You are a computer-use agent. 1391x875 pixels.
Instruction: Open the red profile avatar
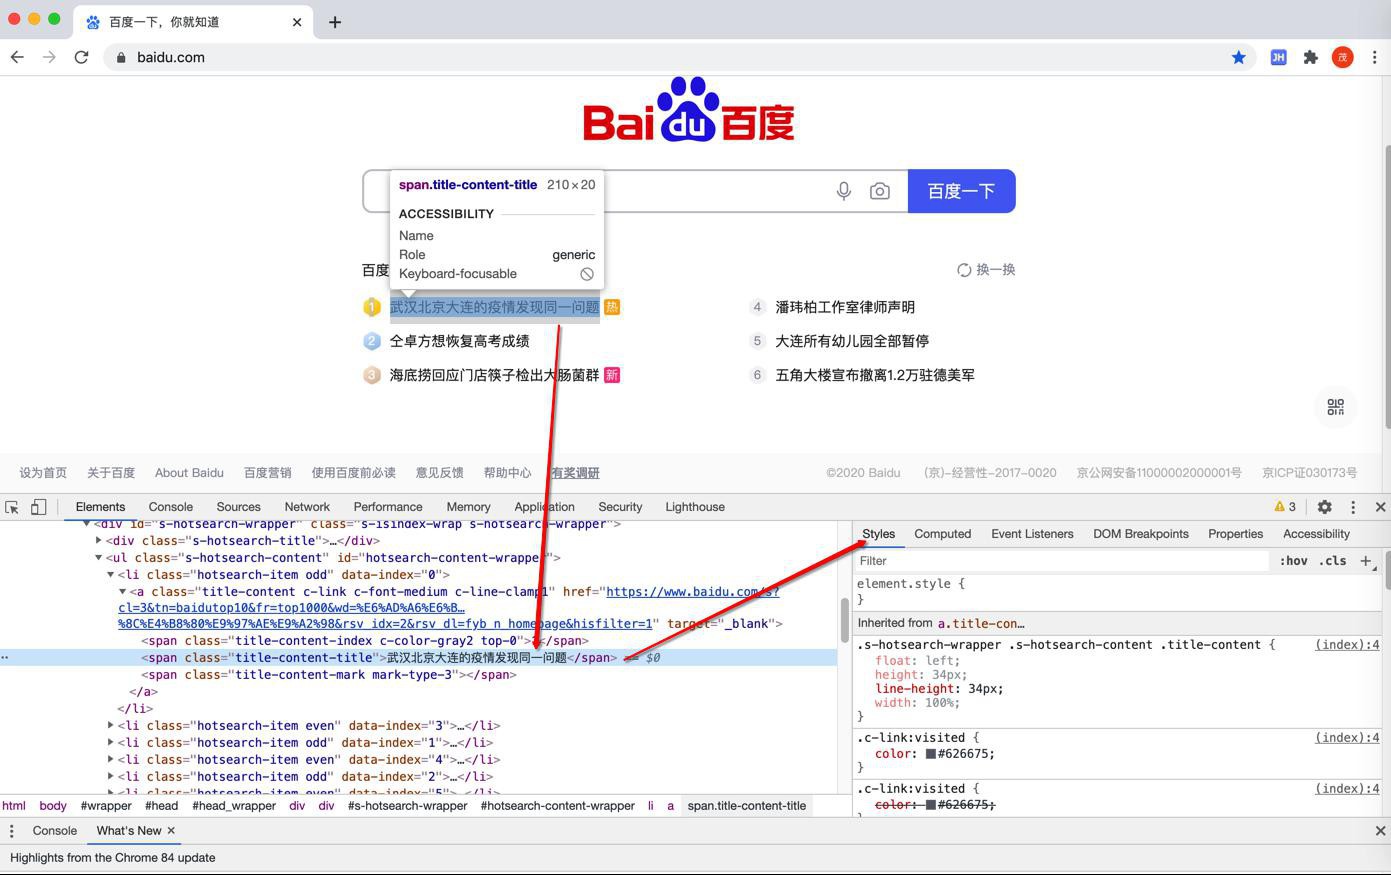click(1343, 57)
